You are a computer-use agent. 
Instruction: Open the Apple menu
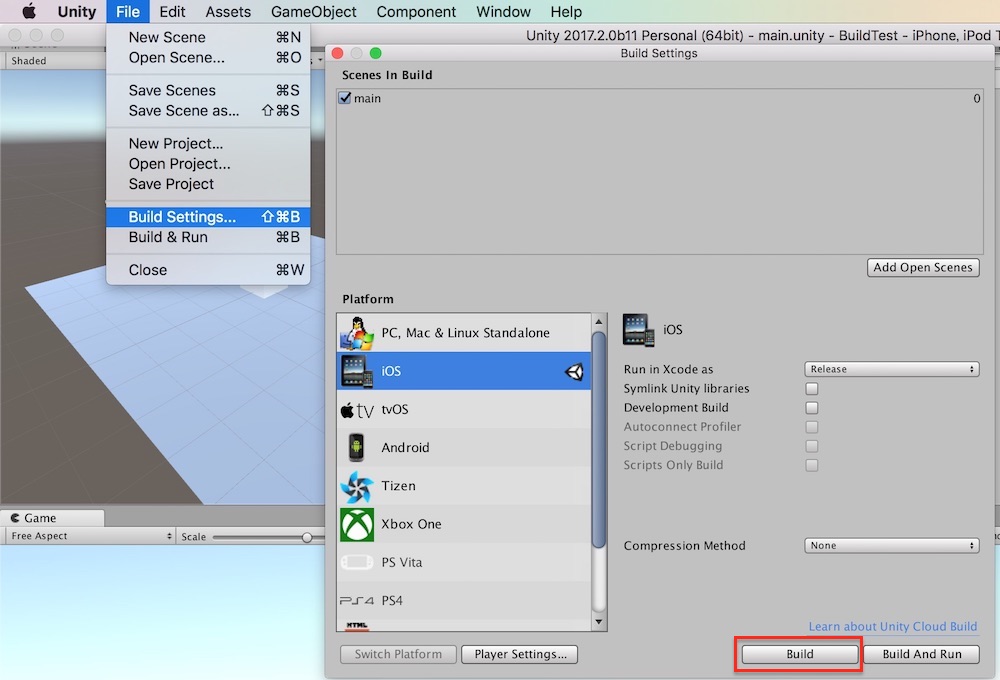click(29, 11)
